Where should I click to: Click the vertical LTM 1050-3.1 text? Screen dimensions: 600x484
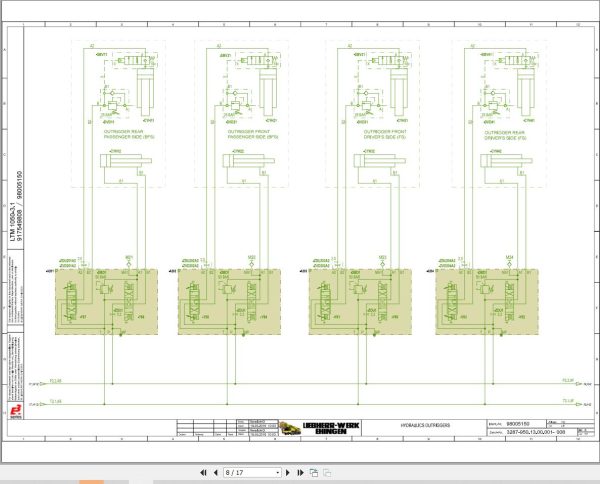point(13,222)
